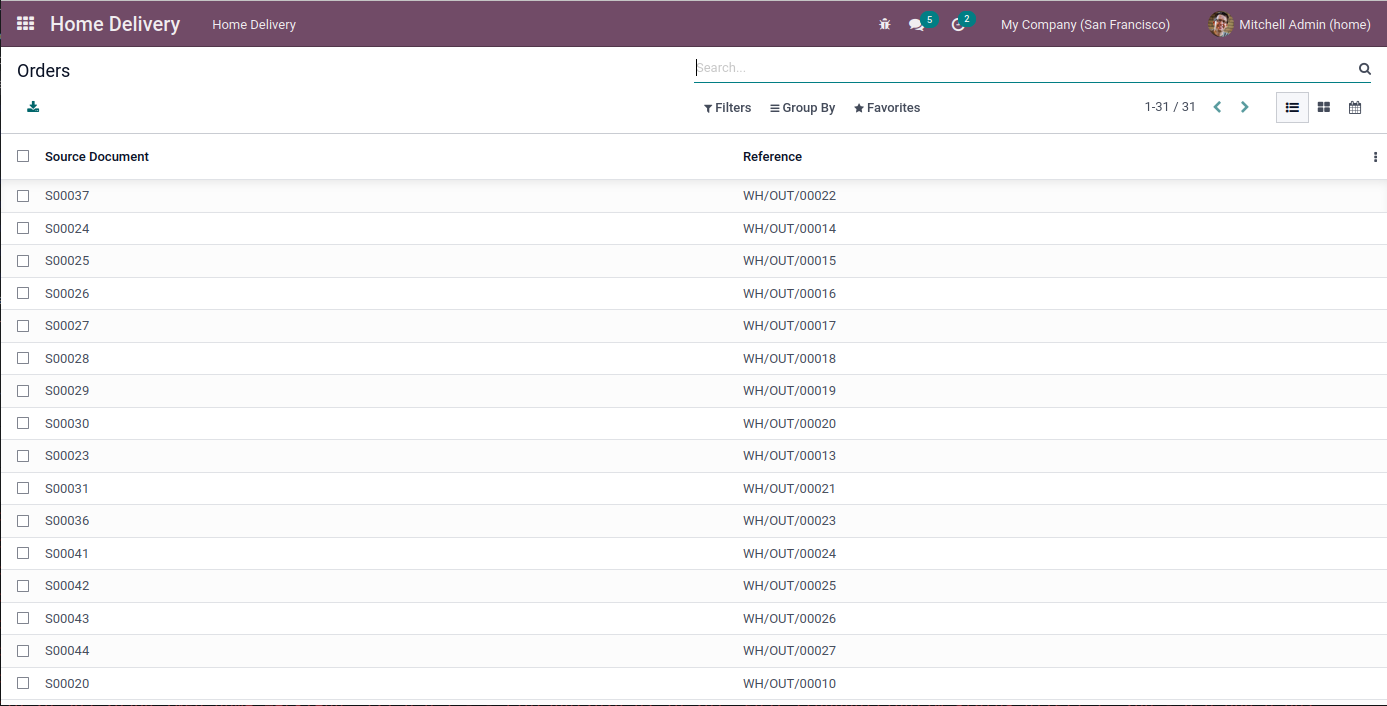Select checkbox for order S00036
This screenshot has height=706, width=1387.
(x=23, y=521)
